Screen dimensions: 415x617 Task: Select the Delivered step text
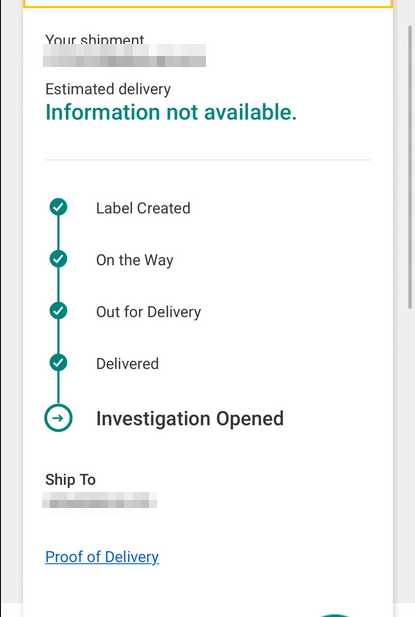pyautogui.click(x=127, y=364)
